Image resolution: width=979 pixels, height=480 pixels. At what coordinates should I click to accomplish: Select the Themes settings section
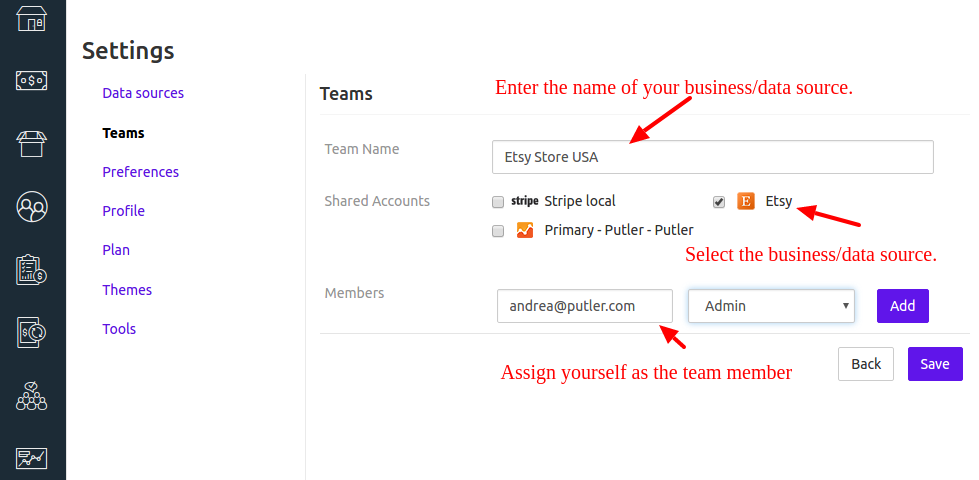tap(127, 290)
